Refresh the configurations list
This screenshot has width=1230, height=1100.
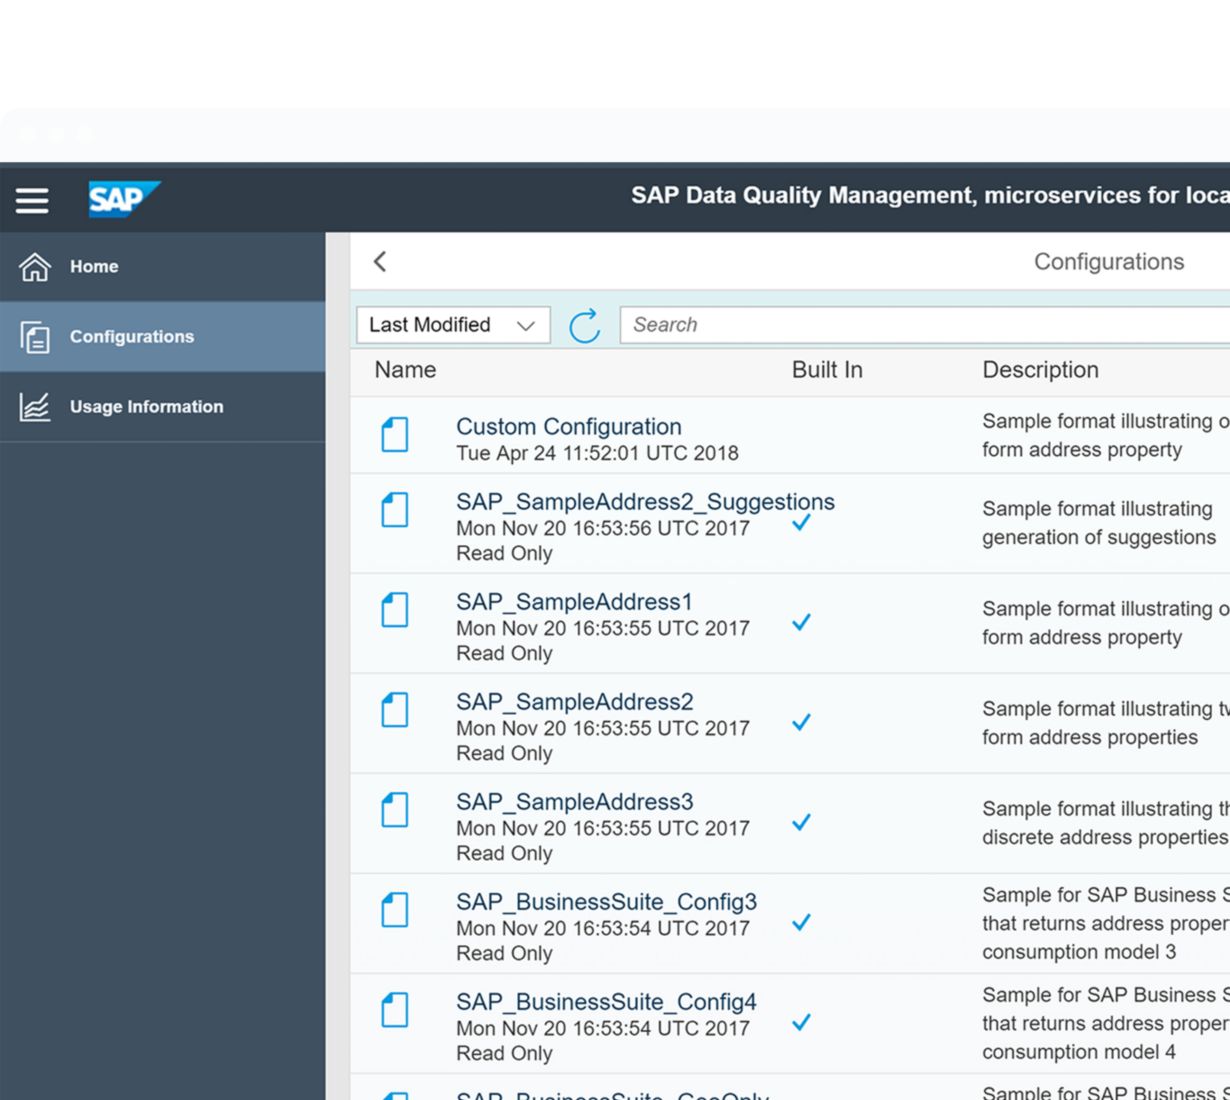[x=585, y=326]
